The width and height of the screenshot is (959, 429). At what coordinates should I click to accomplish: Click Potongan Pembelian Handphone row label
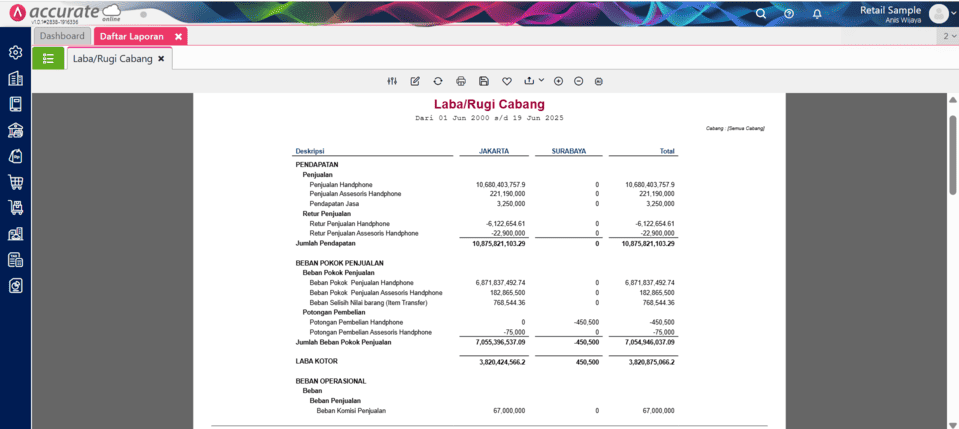(356, 322)
